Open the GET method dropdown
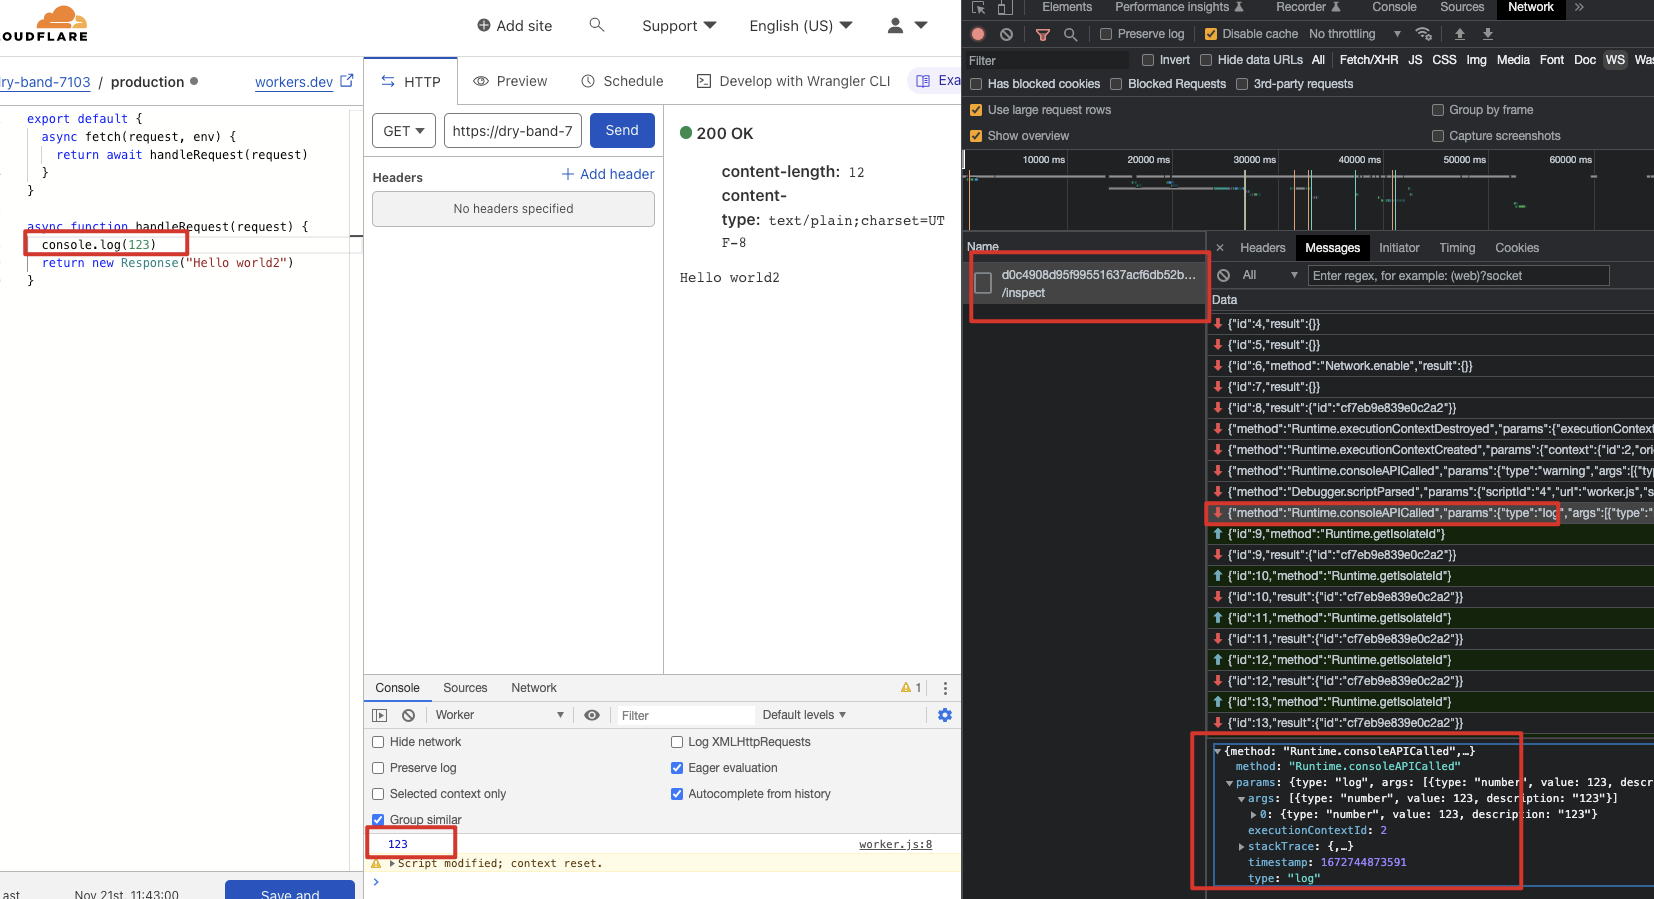 click(404, 131)
